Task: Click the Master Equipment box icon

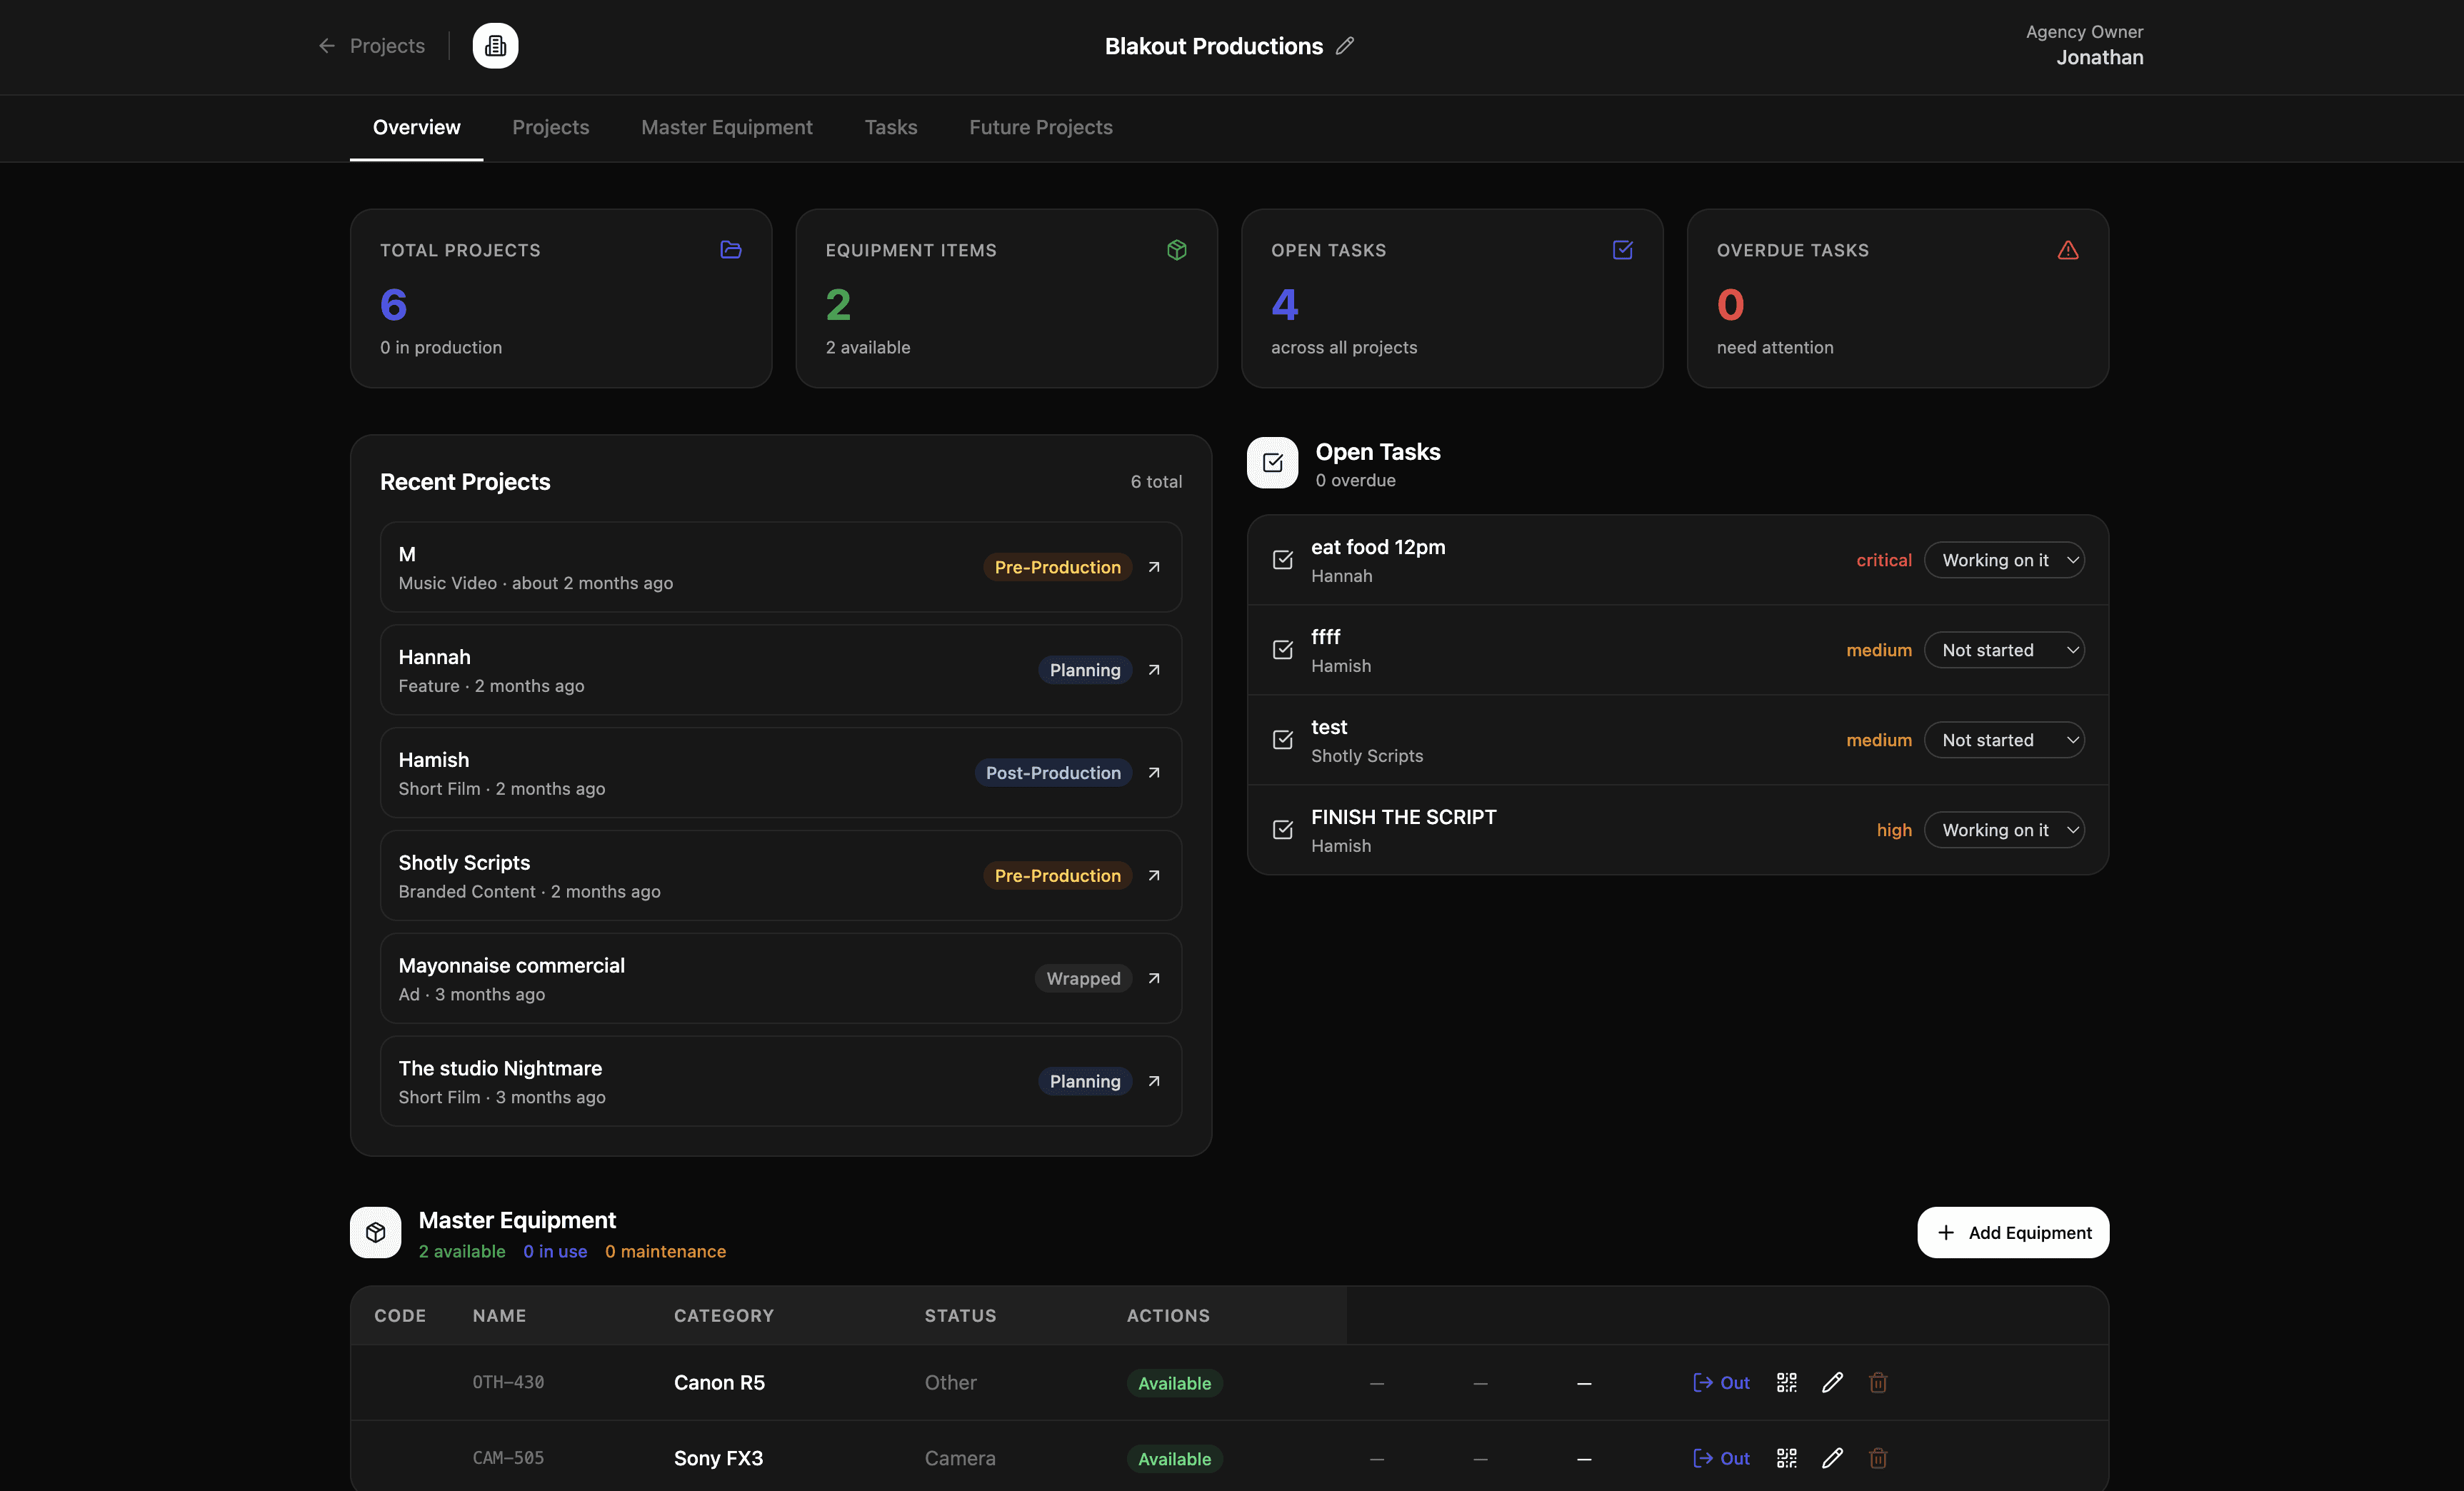Action: point(375,1232)
